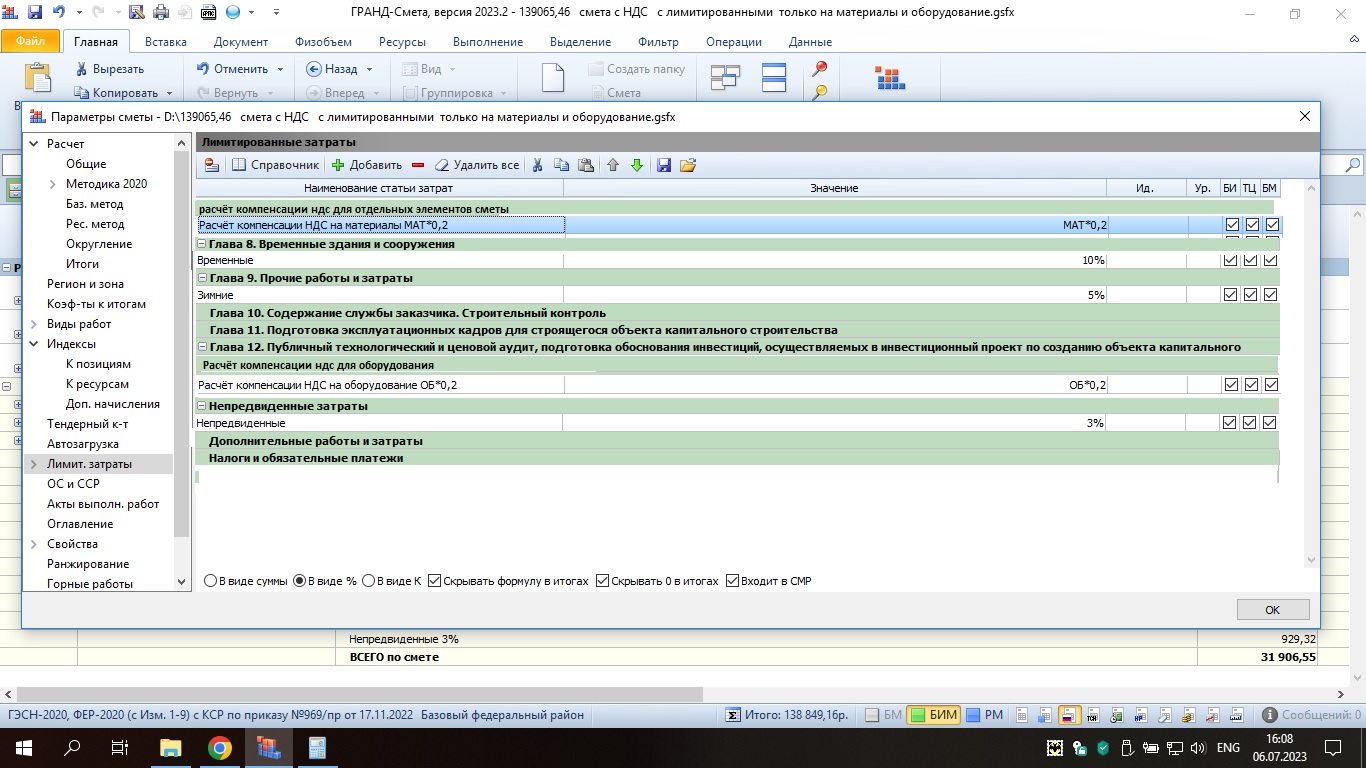Uncheck 'Входит в СМР' checkbox
Viewport: 1366px width, 768px height.
point(732,581)
